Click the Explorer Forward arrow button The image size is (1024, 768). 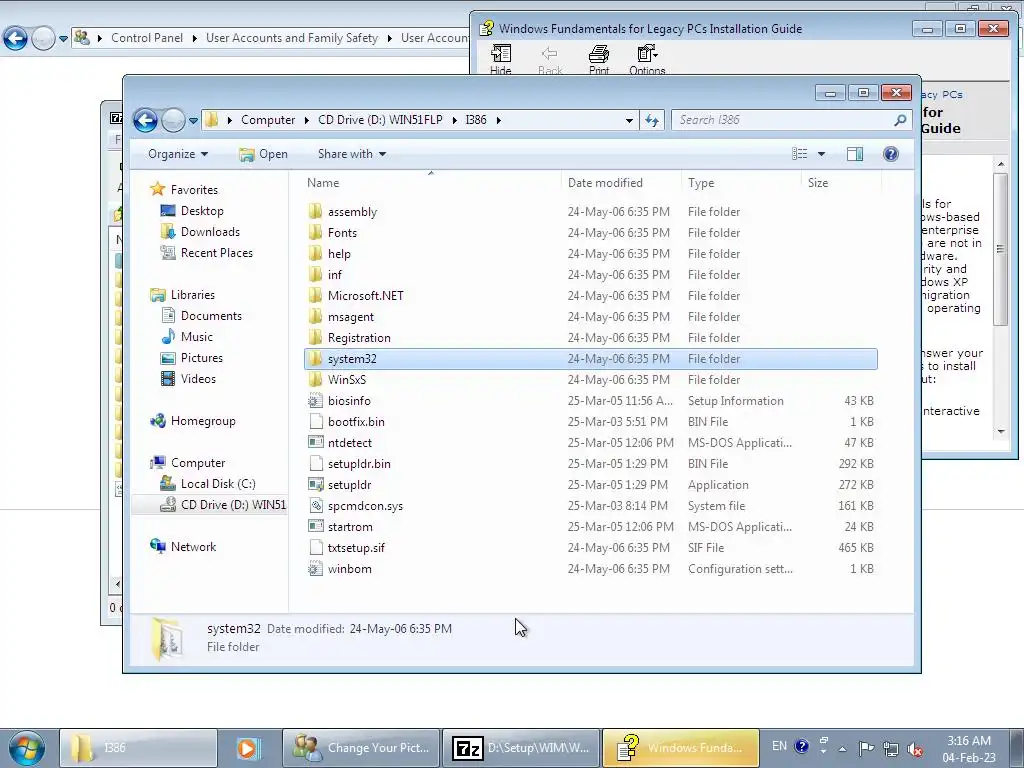[x=173, y=120]
